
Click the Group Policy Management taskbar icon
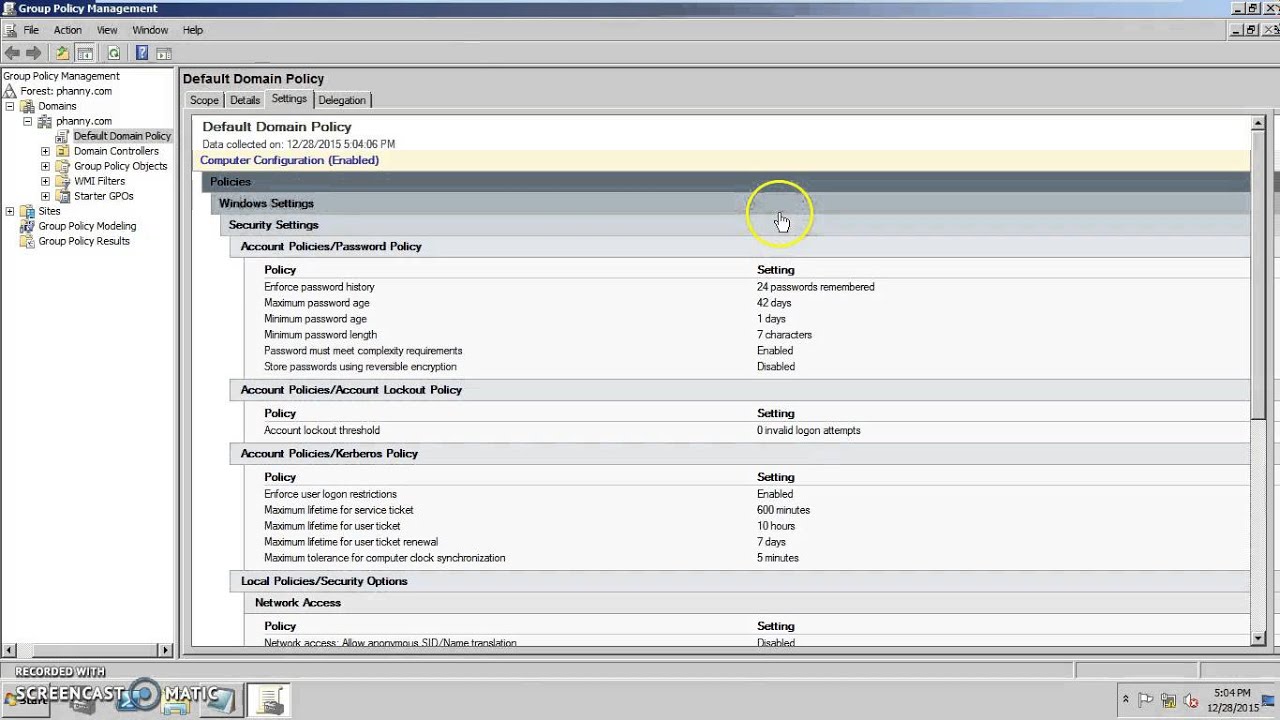tap(268, 701)
